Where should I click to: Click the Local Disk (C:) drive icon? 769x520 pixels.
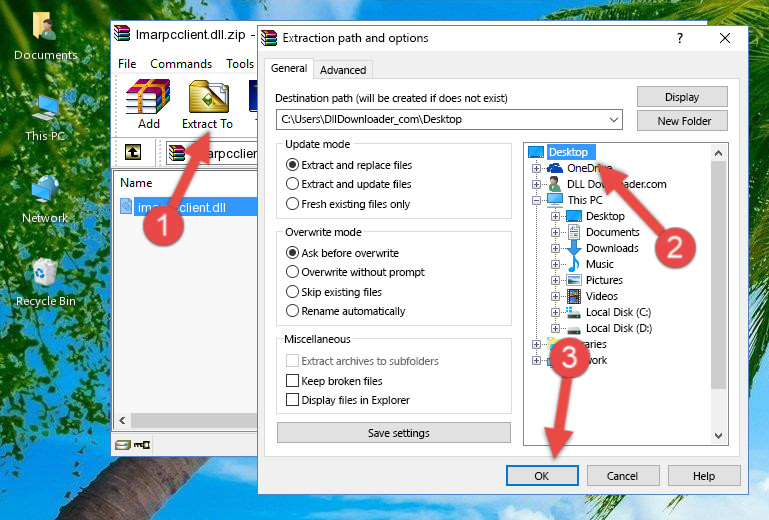click(x=573, y=312)
